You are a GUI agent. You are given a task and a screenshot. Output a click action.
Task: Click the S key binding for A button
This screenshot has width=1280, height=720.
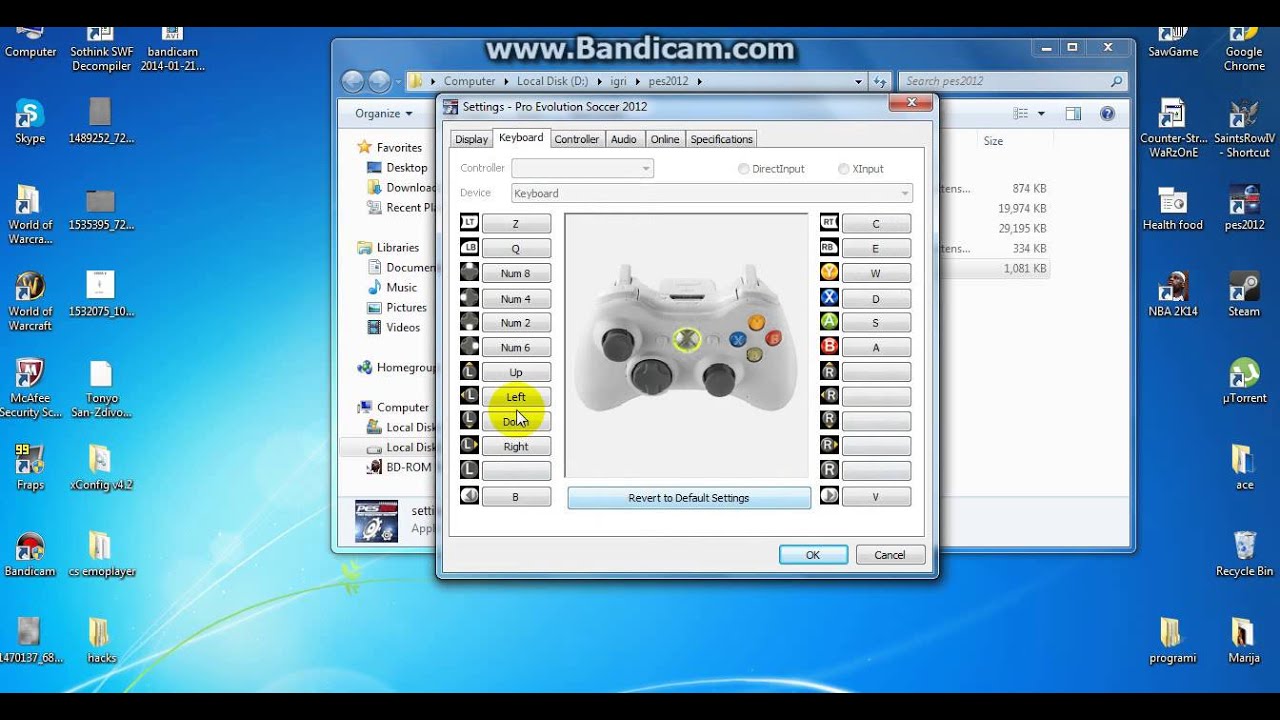(876, 323)
